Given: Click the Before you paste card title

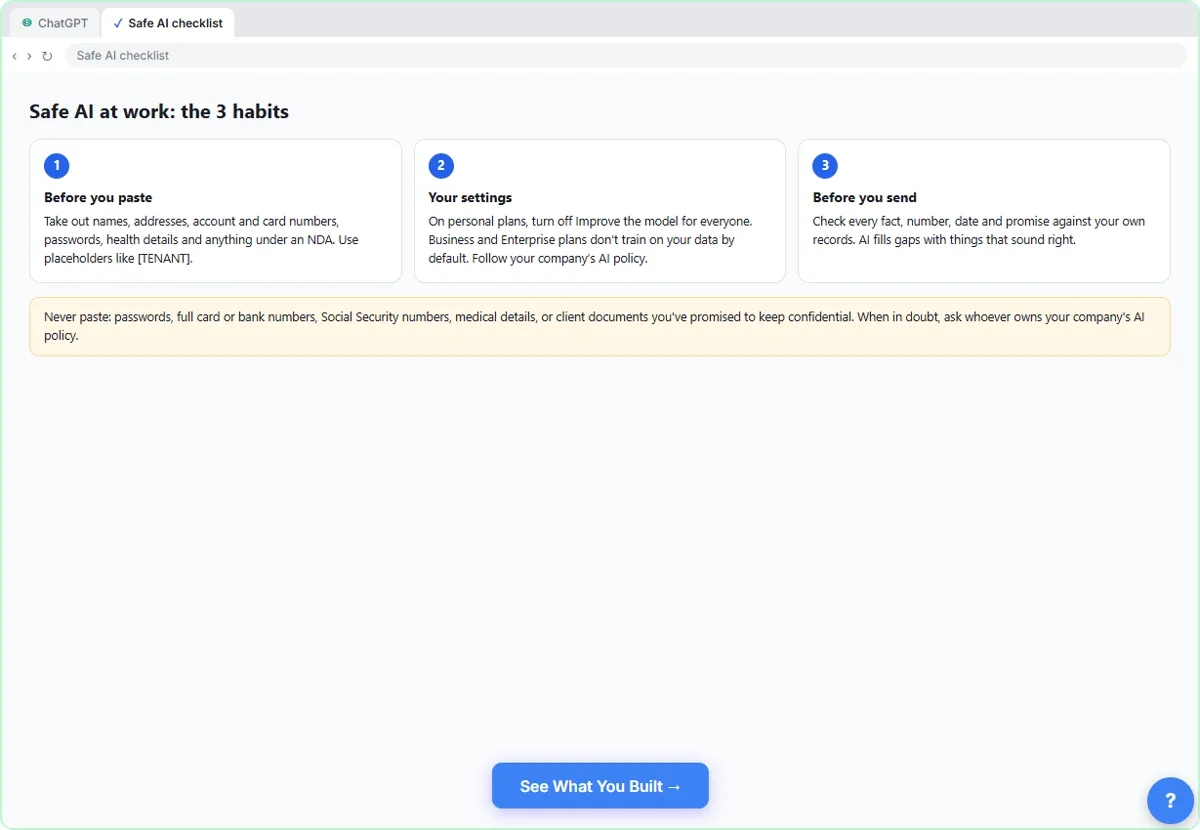Looking at the screenshot, I should coord(98,198).
